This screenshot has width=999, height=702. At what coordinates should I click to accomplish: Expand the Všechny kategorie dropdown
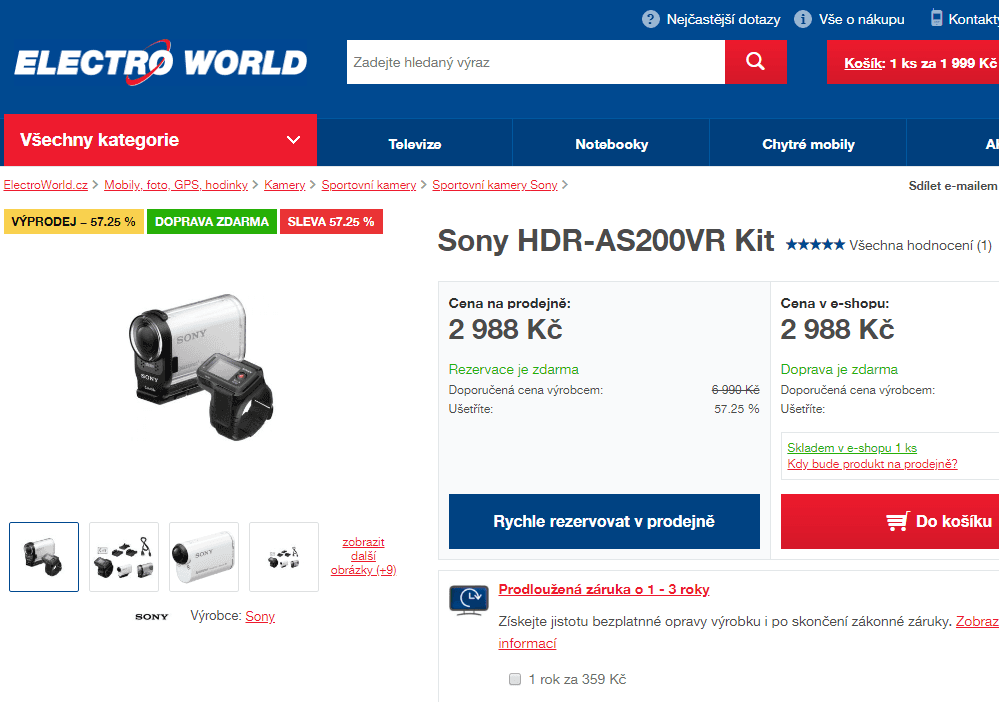tap(161, 140)
